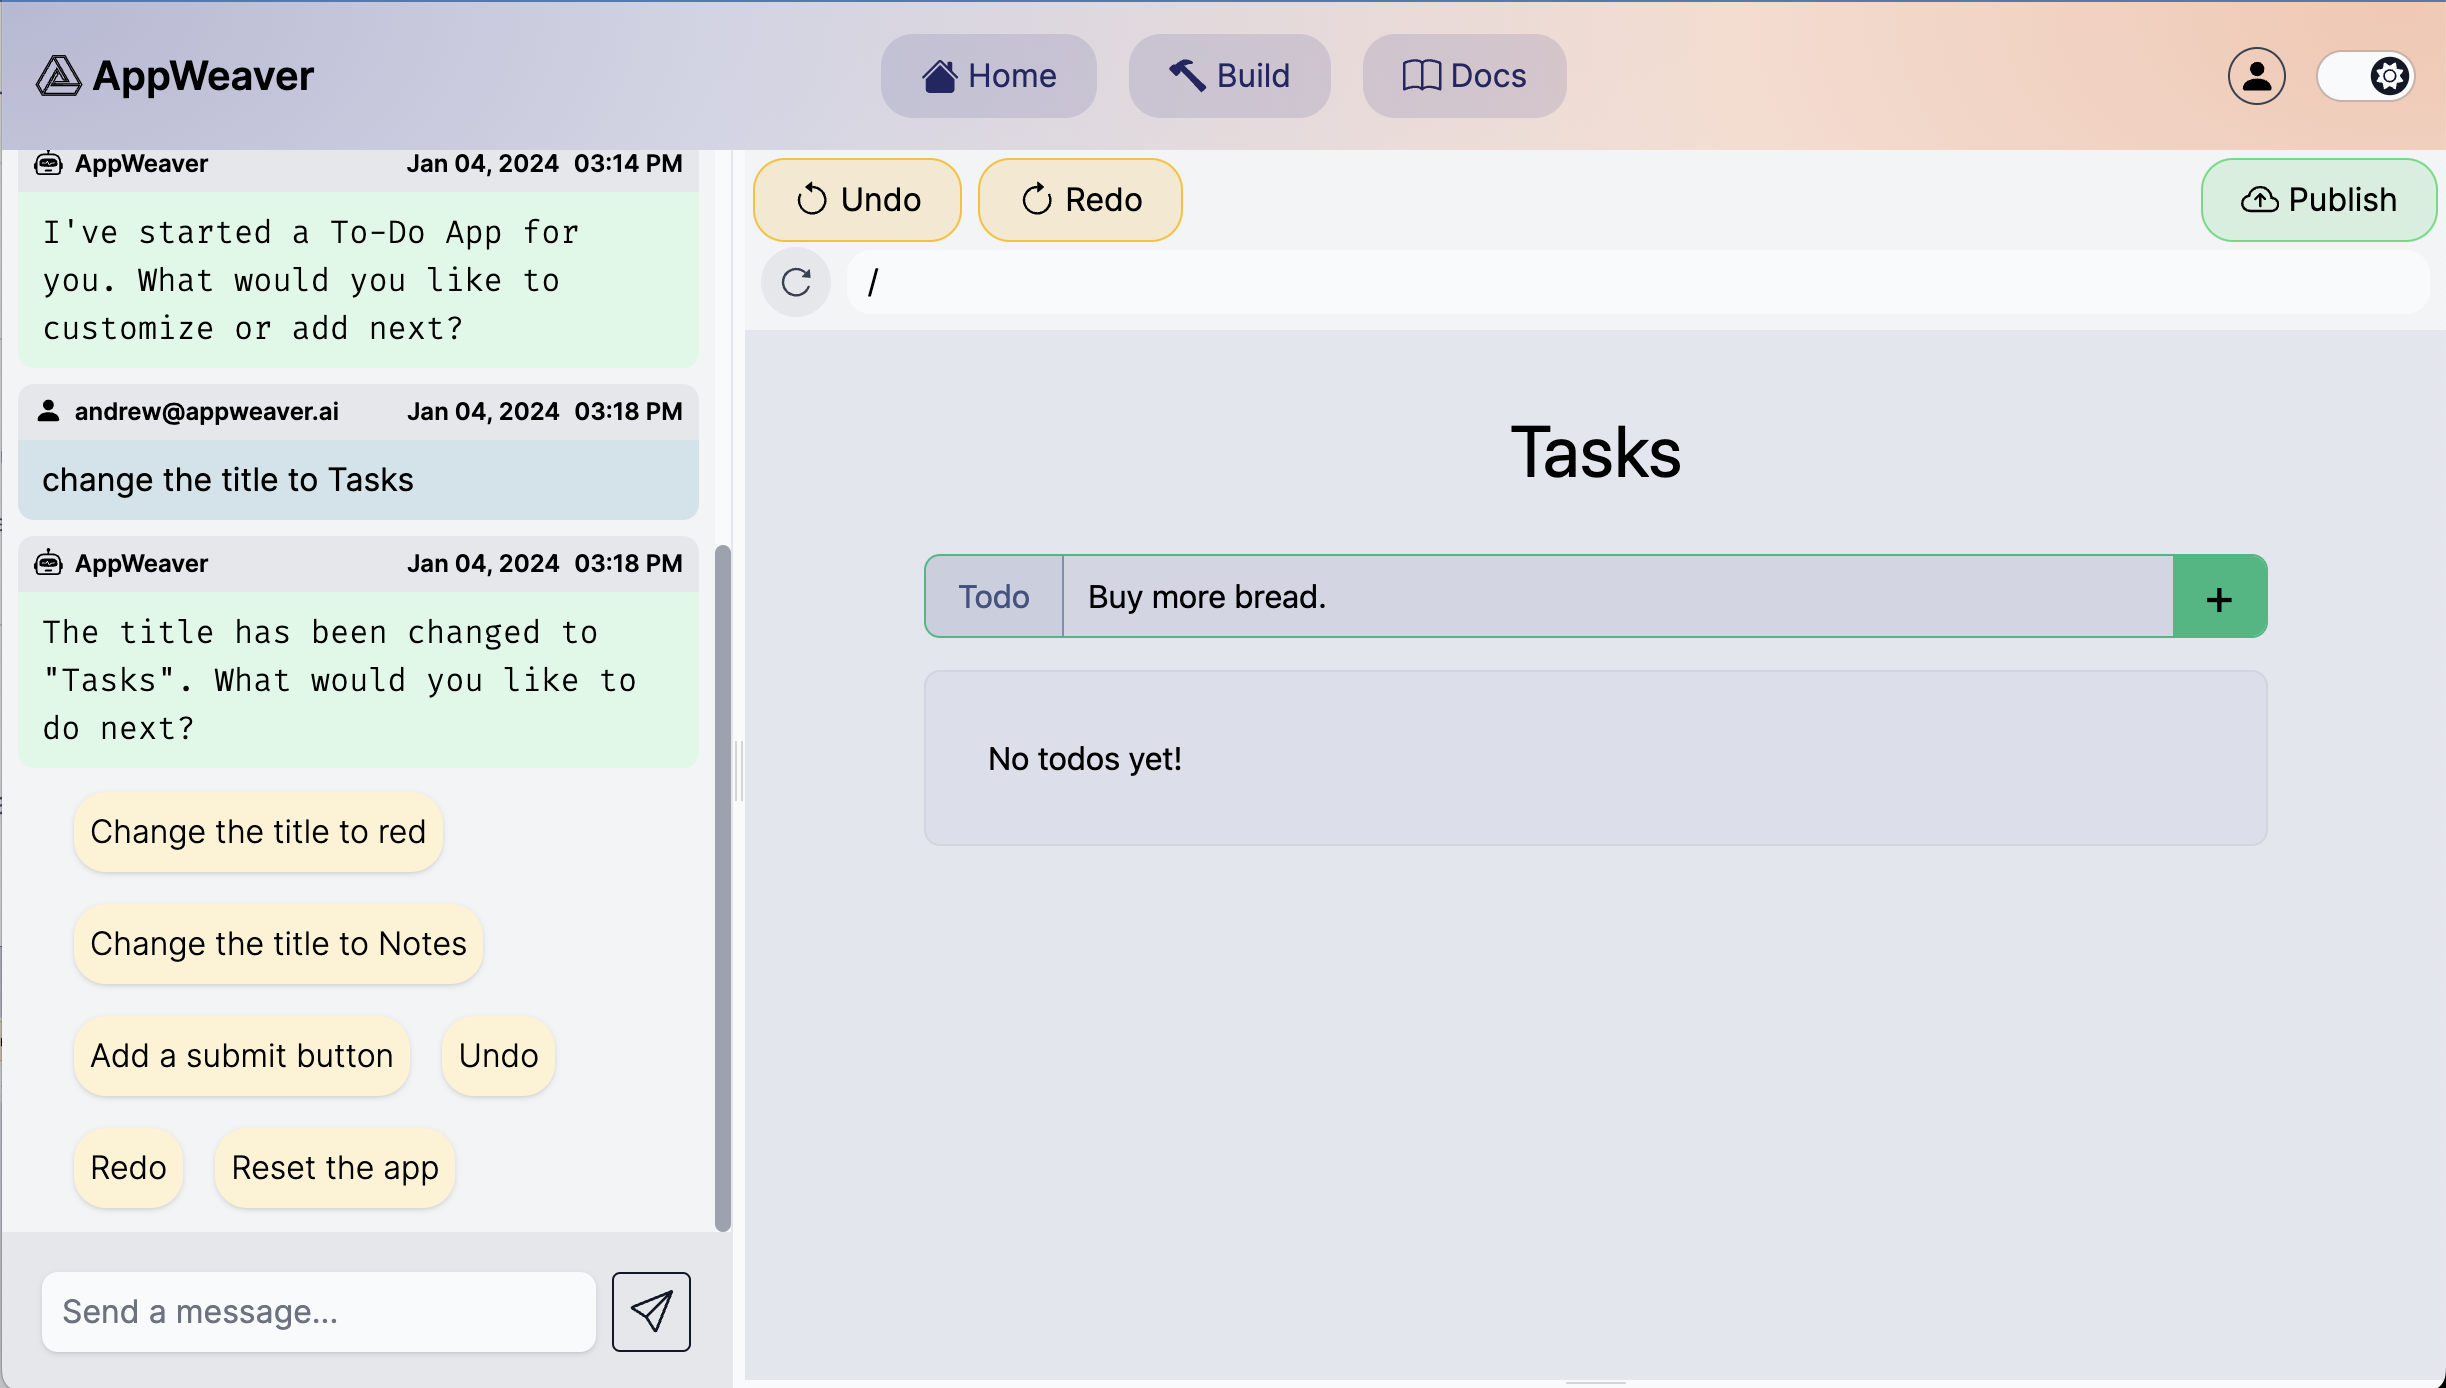Open the Home navigation tab
The image size is (2446, 1388).
coord(988,76)
